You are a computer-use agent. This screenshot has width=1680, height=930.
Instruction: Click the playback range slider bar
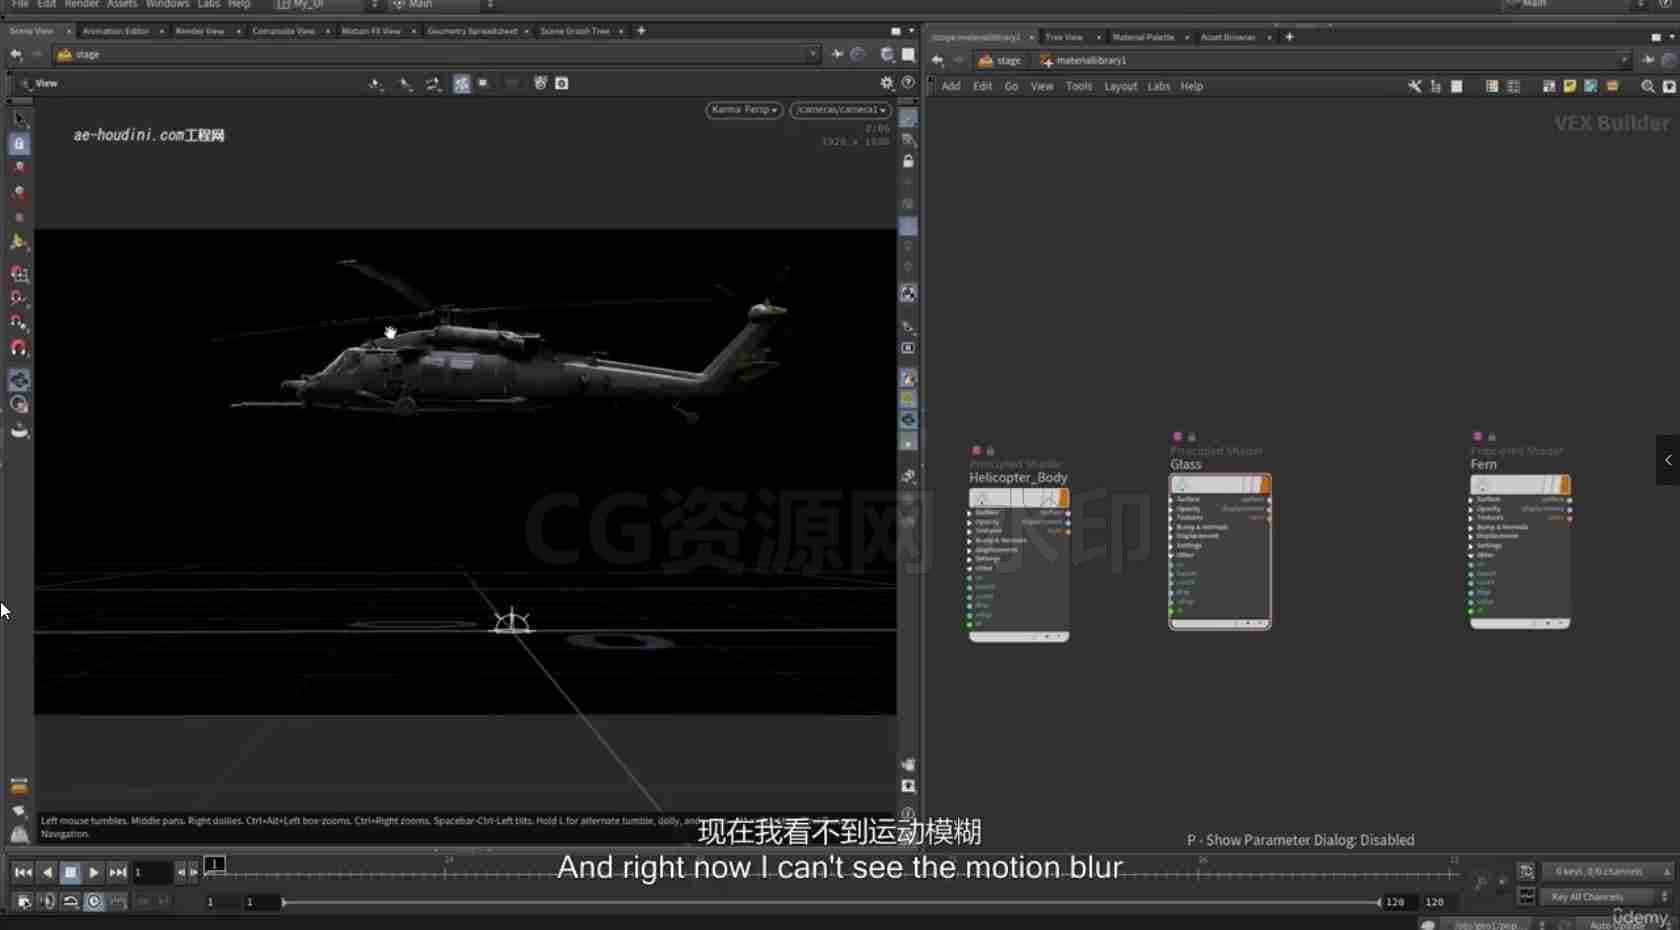(x=830, y=902)
